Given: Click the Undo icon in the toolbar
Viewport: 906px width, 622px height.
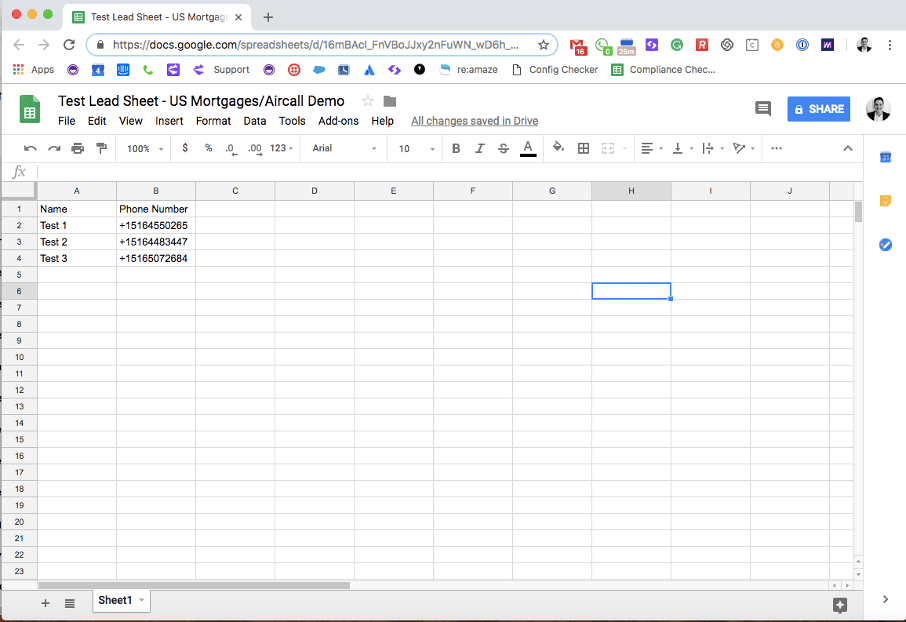Looking at the screenshot, I should click(30, 148).
